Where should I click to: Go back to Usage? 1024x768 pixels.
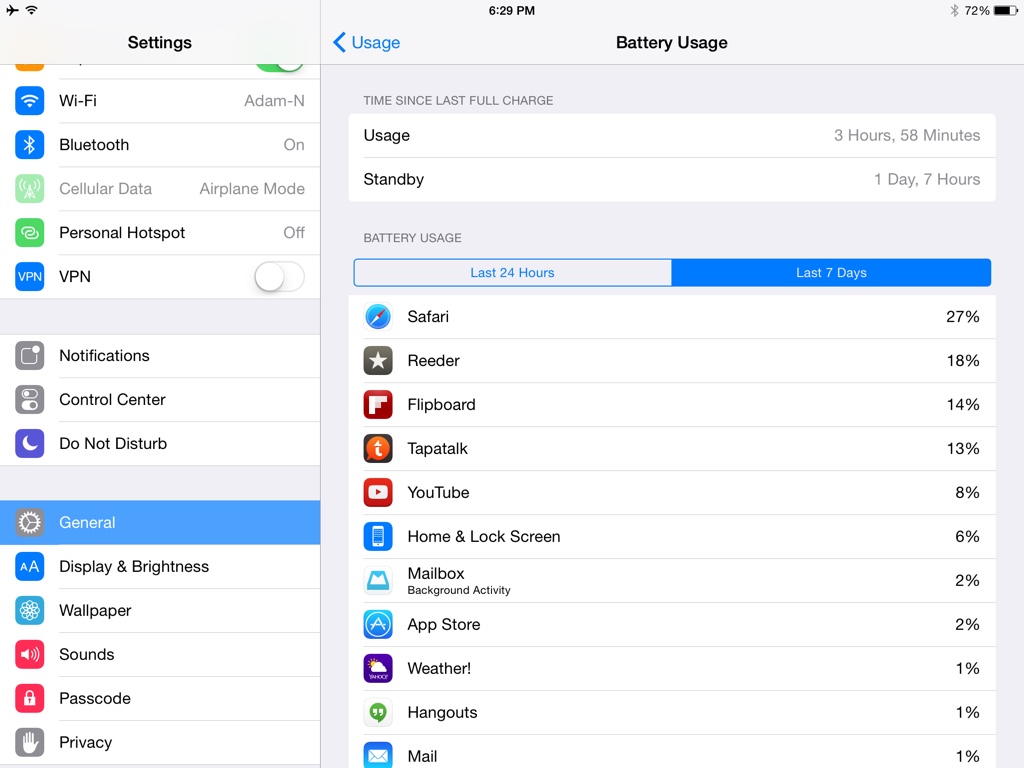coord(367,42)
